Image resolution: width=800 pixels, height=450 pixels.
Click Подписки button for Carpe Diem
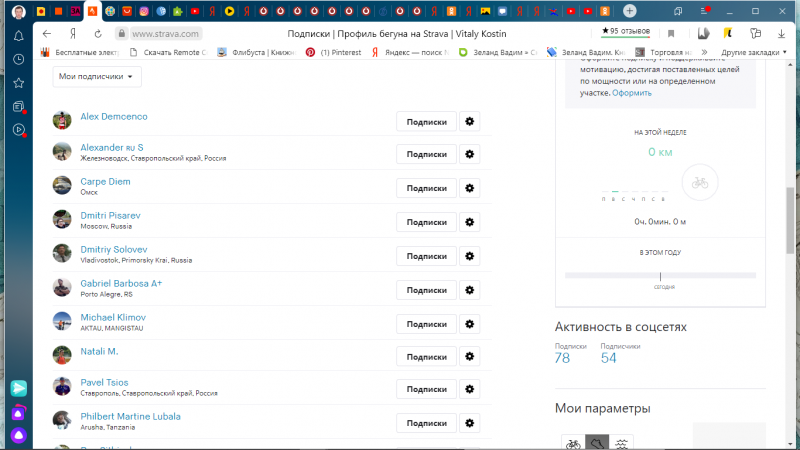pos(427,188)
